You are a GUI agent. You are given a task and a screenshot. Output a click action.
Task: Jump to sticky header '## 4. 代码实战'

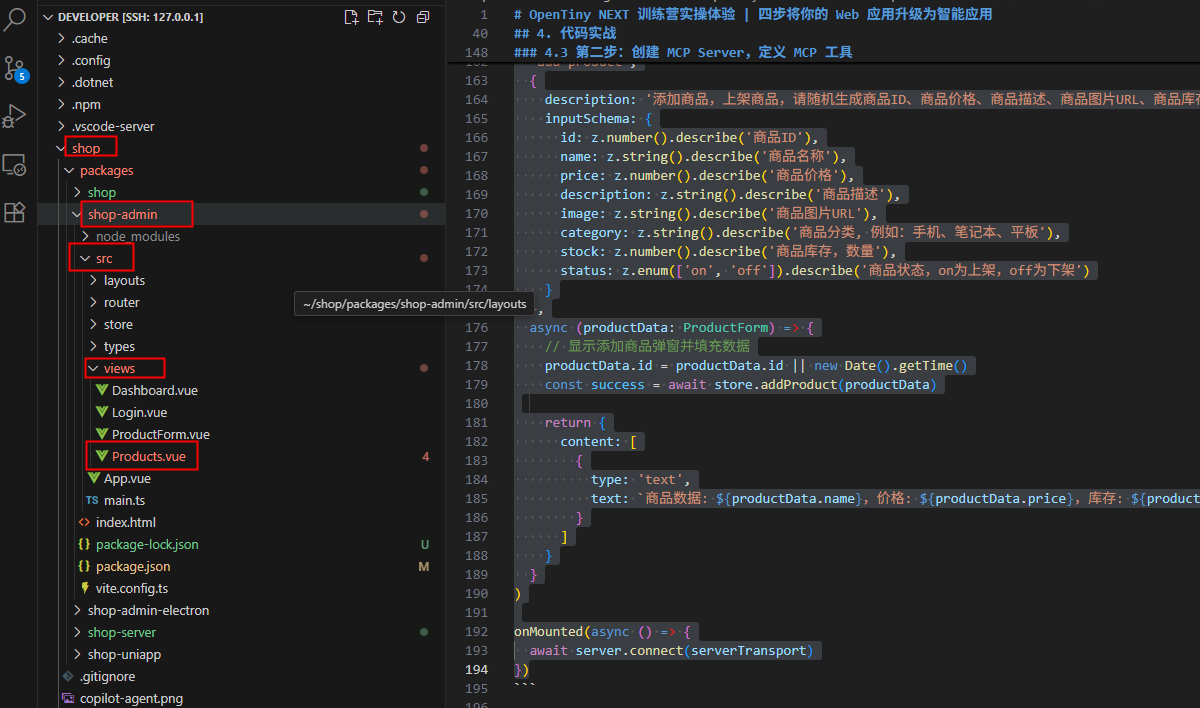[x=565, y=33]
